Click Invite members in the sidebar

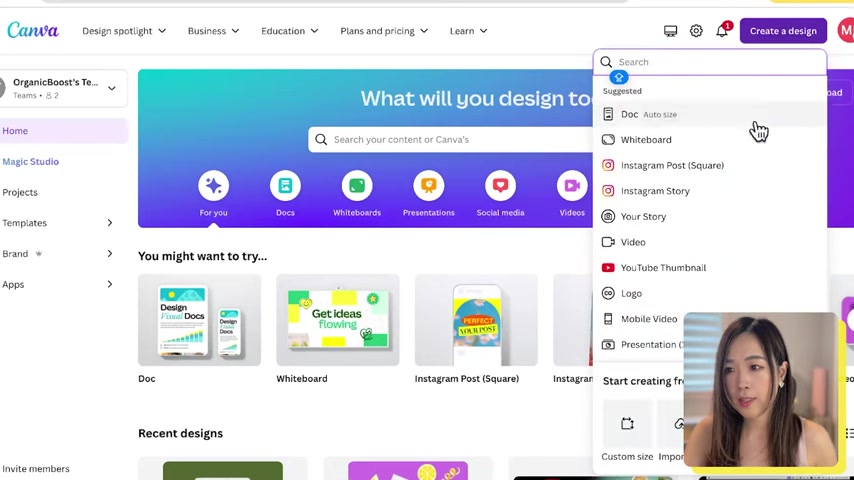pos(36,469)
